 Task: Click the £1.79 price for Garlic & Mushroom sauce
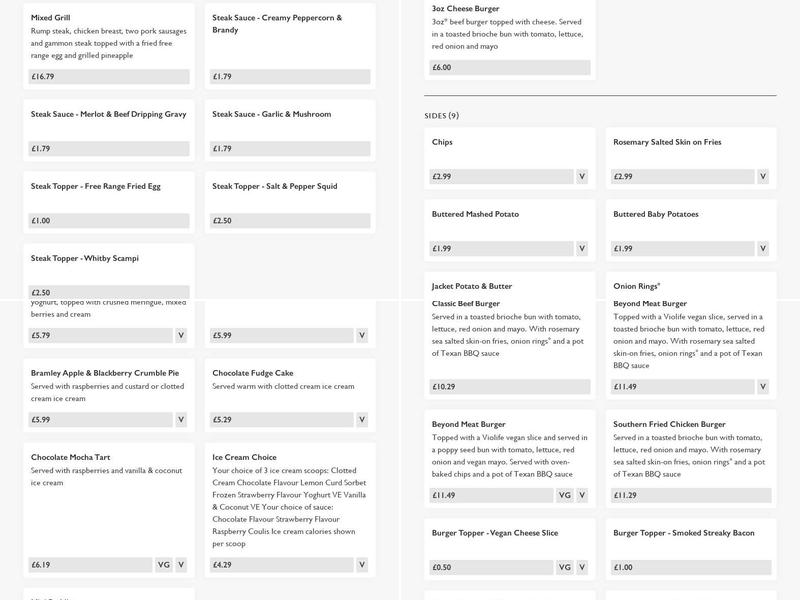coord(290,148)
